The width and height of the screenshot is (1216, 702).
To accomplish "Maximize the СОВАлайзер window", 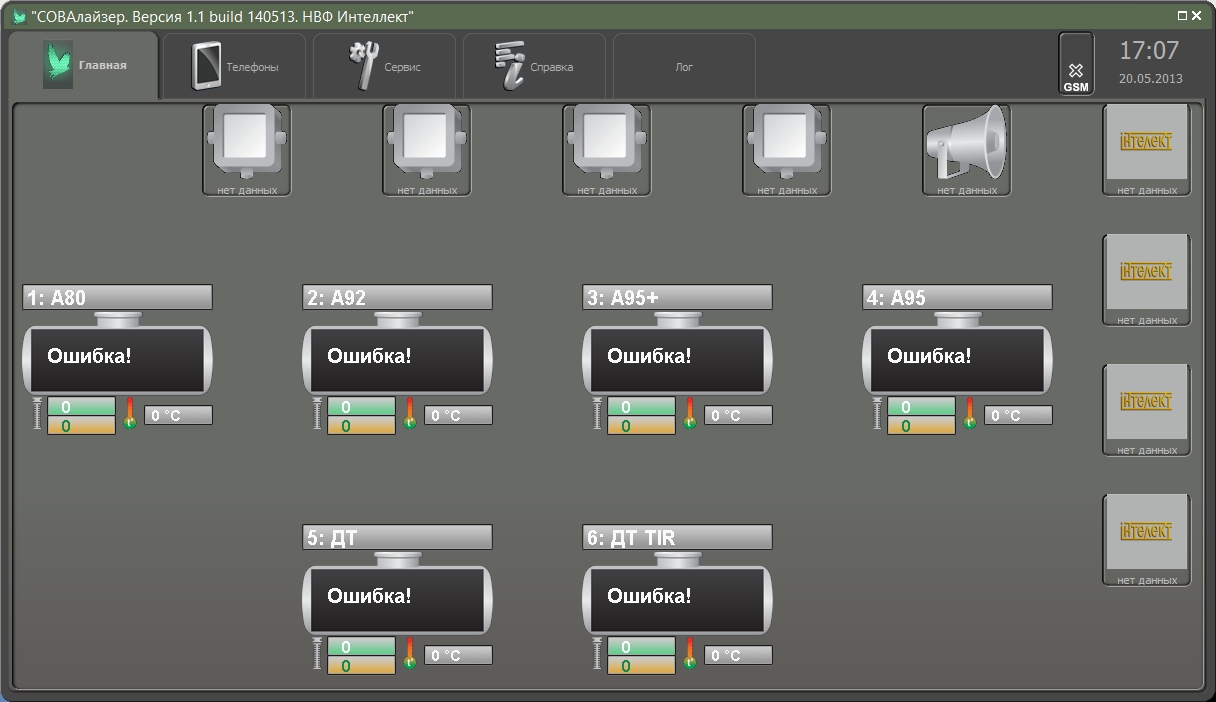I will (x=1183, y=15).
